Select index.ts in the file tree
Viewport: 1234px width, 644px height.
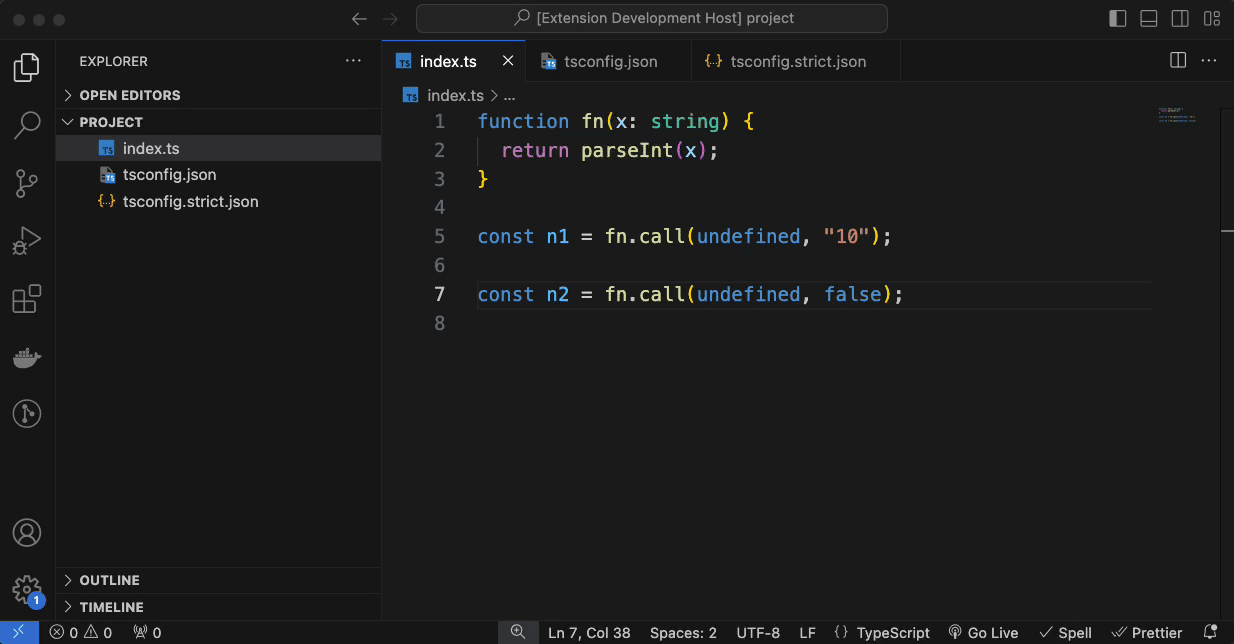pos(218,148)
